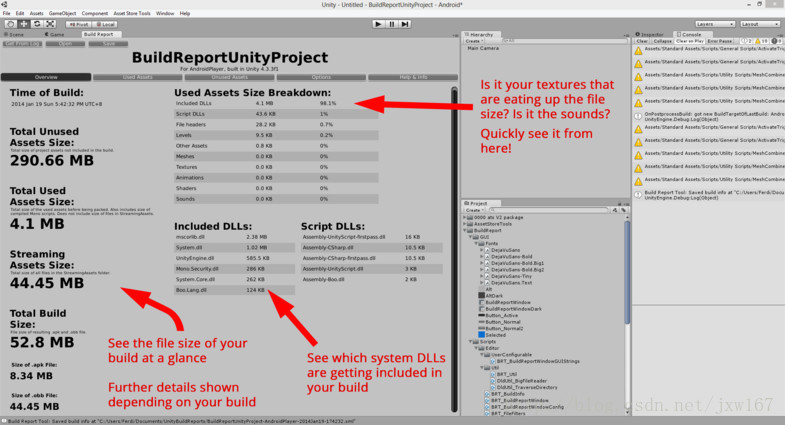Switch to the Inspector tab
The width and height of the screenshot is (785, 425).
[x=650, y=35]
